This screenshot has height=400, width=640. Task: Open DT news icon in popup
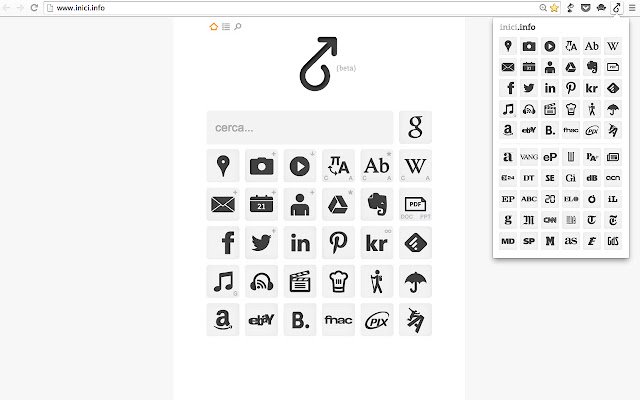529,178
